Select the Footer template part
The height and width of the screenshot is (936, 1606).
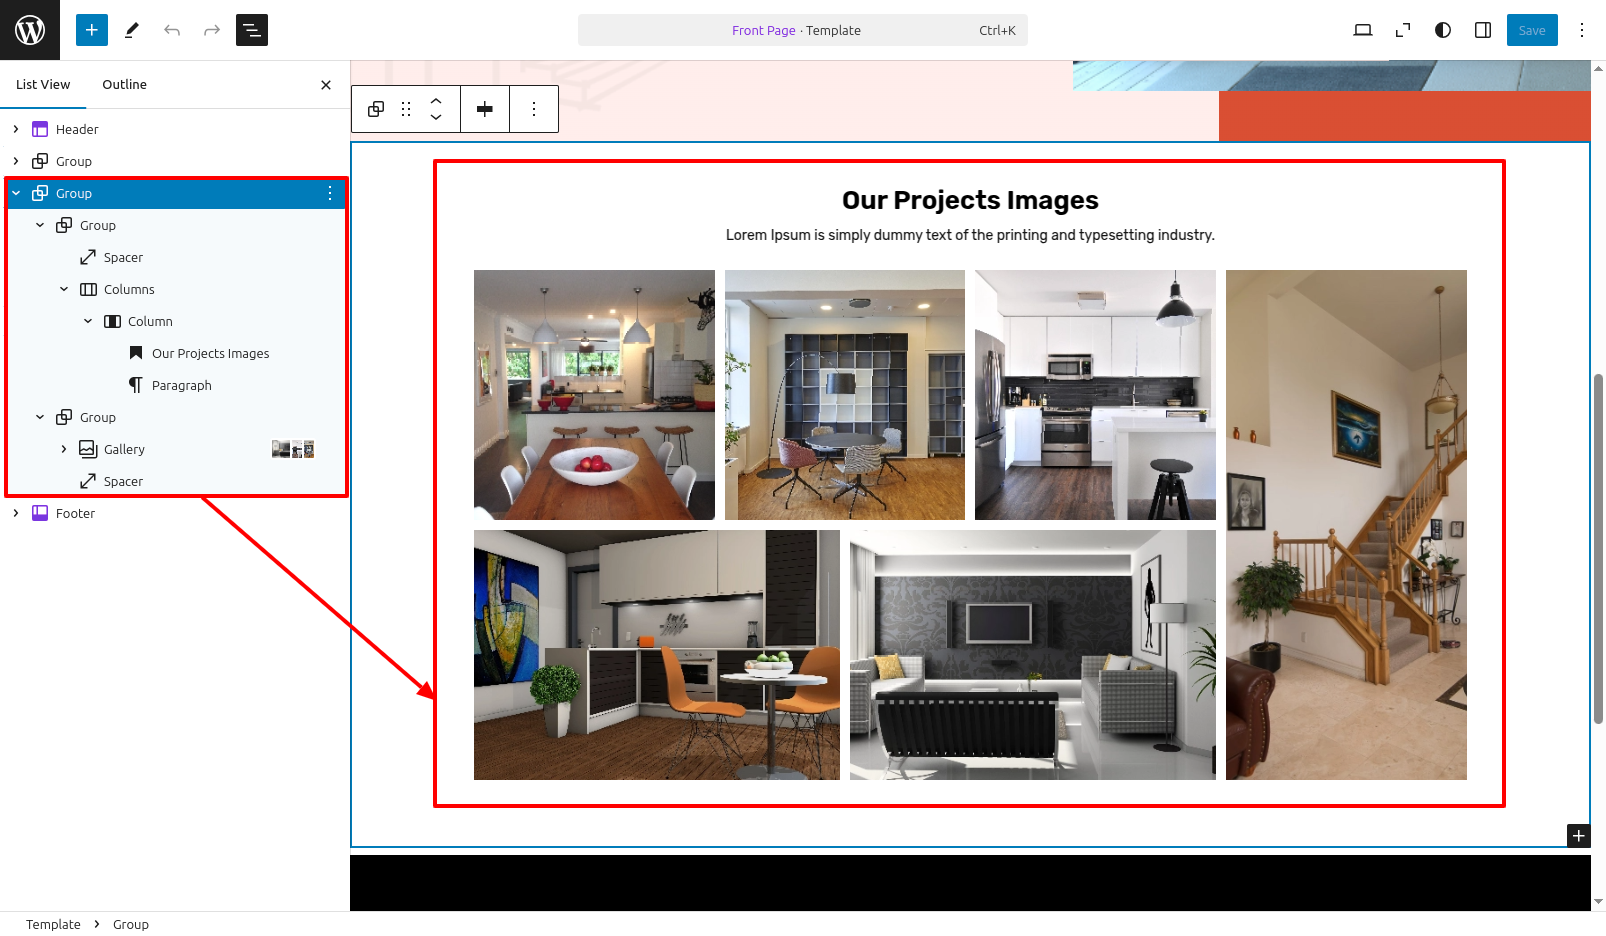pyautogui.click(x=75, y=513)
